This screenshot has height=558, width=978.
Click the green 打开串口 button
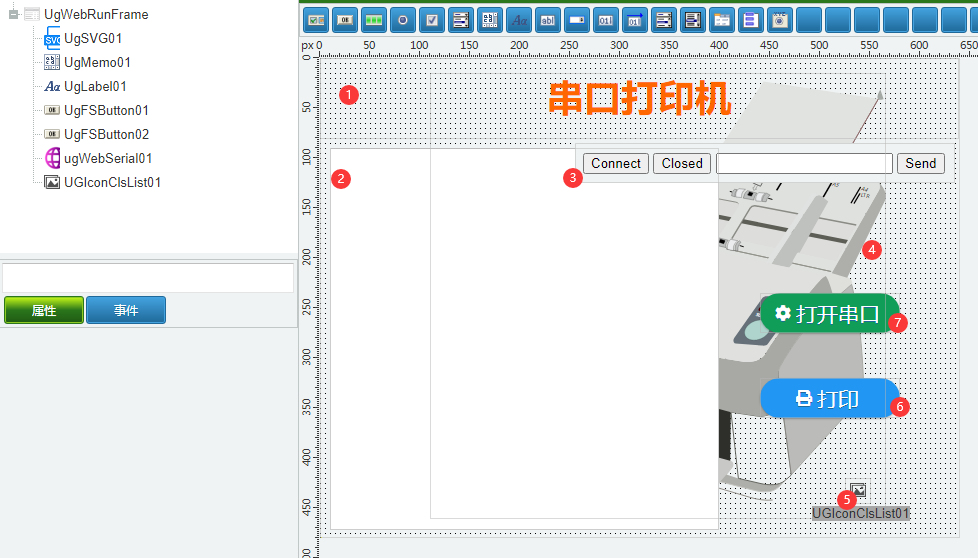point(830,313)
